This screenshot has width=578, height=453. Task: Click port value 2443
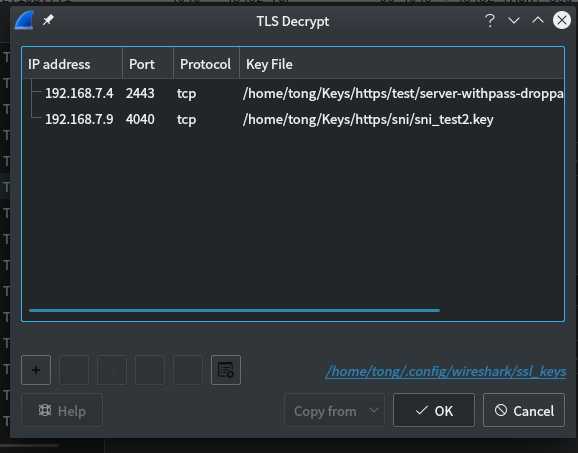pyautogui.click(x=140, y=93)
